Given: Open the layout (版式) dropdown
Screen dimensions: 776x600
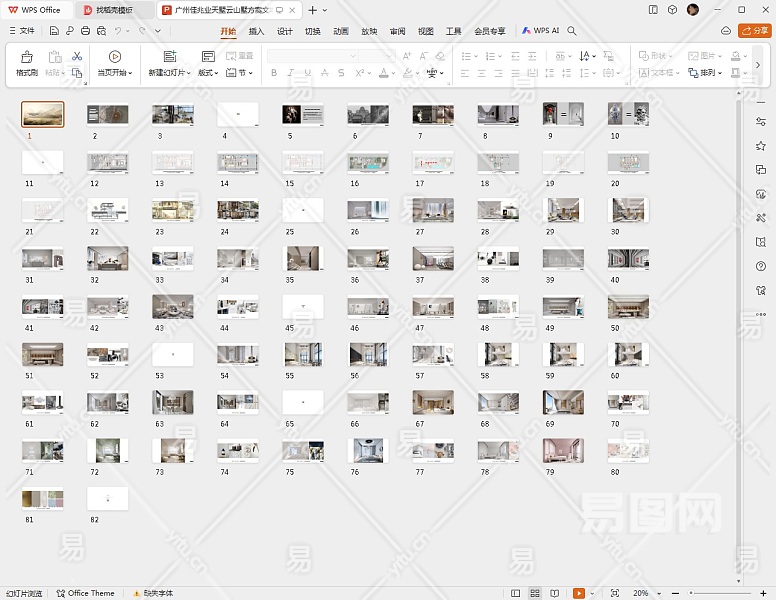Looking at the screenshot, I should tap(208, 73).
